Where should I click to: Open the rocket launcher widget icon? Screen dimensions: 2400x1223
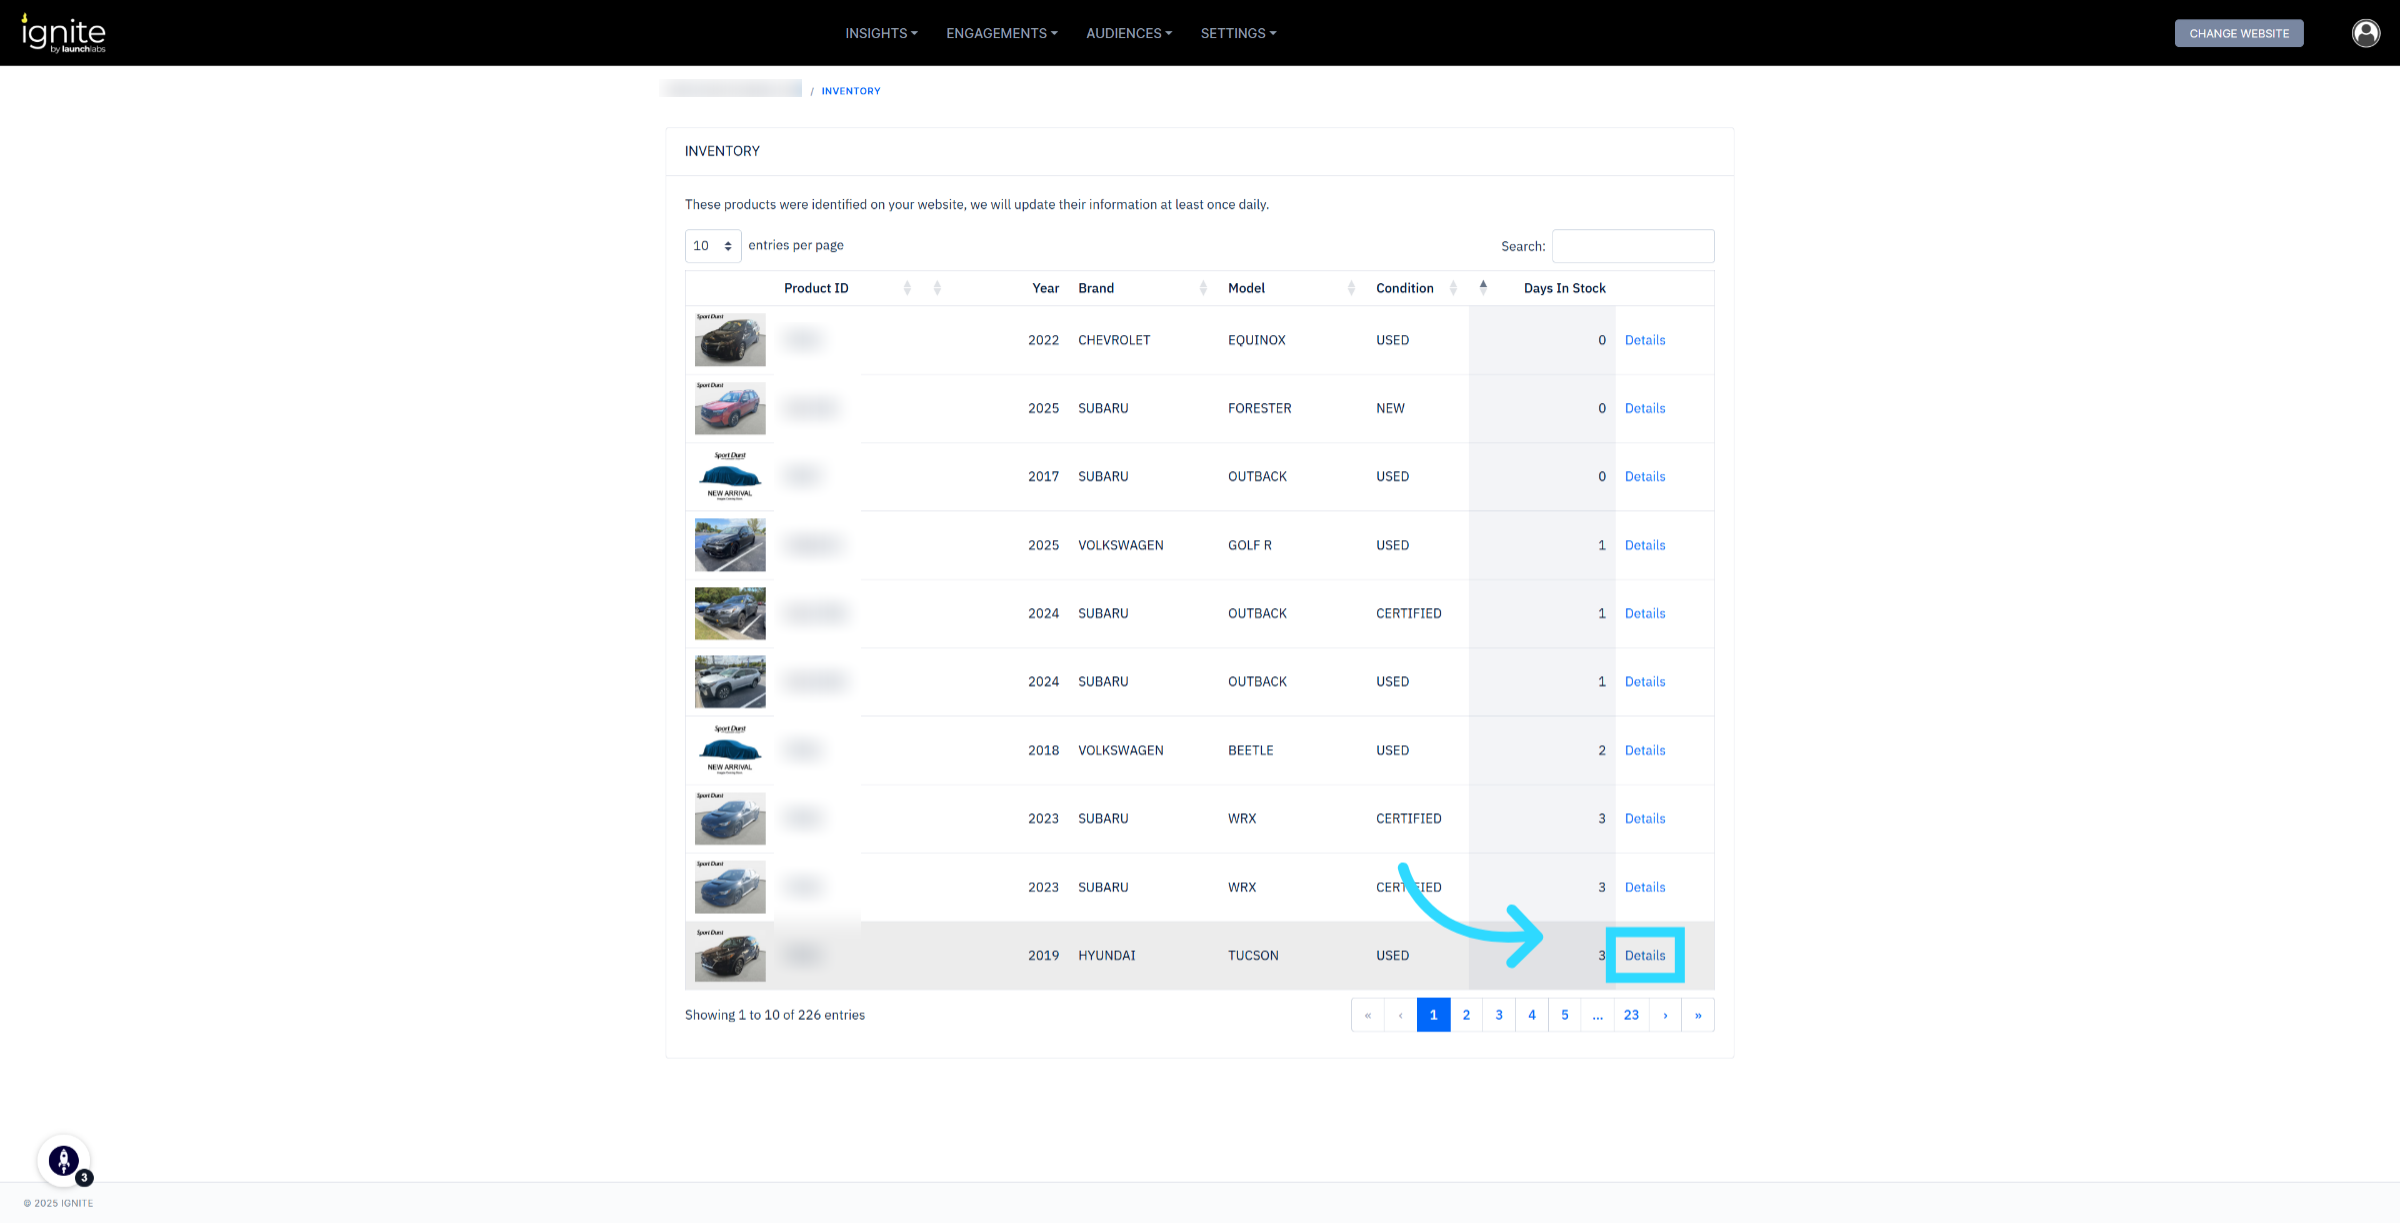coord(64,1161)
